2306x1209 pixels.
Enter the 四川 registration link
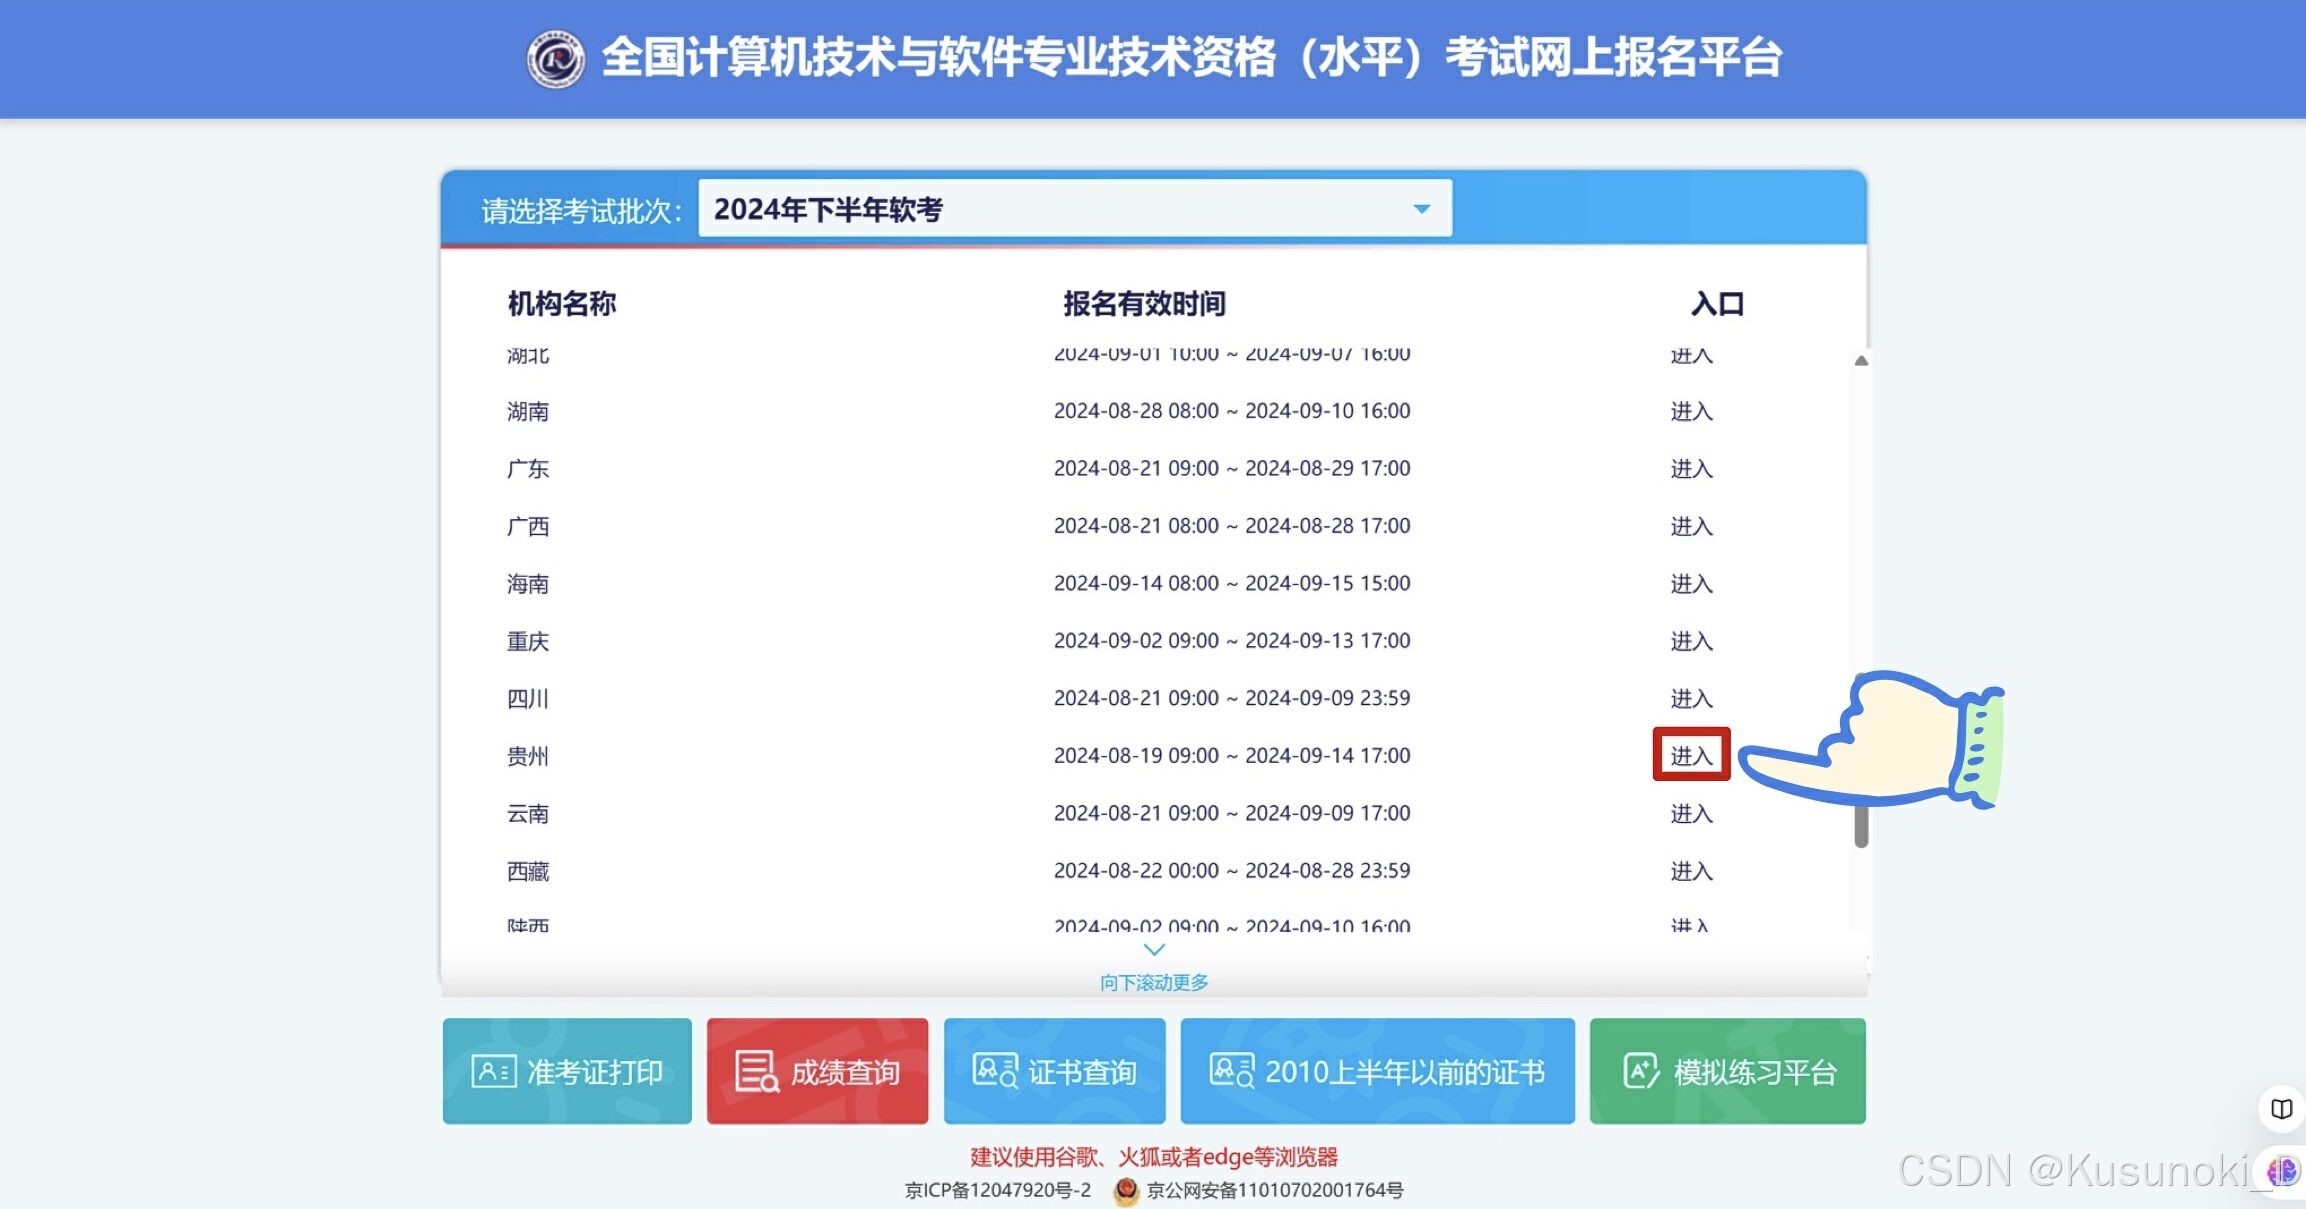coord(1691,699)
